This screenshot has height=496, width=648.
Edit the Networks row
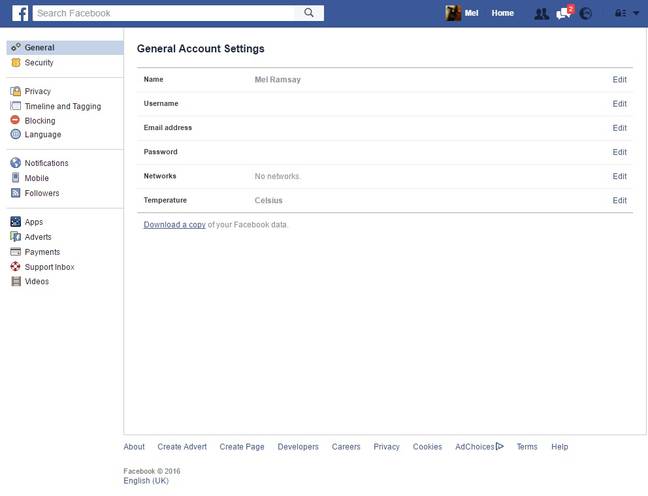pyautogui.click(x=619, y=176)
